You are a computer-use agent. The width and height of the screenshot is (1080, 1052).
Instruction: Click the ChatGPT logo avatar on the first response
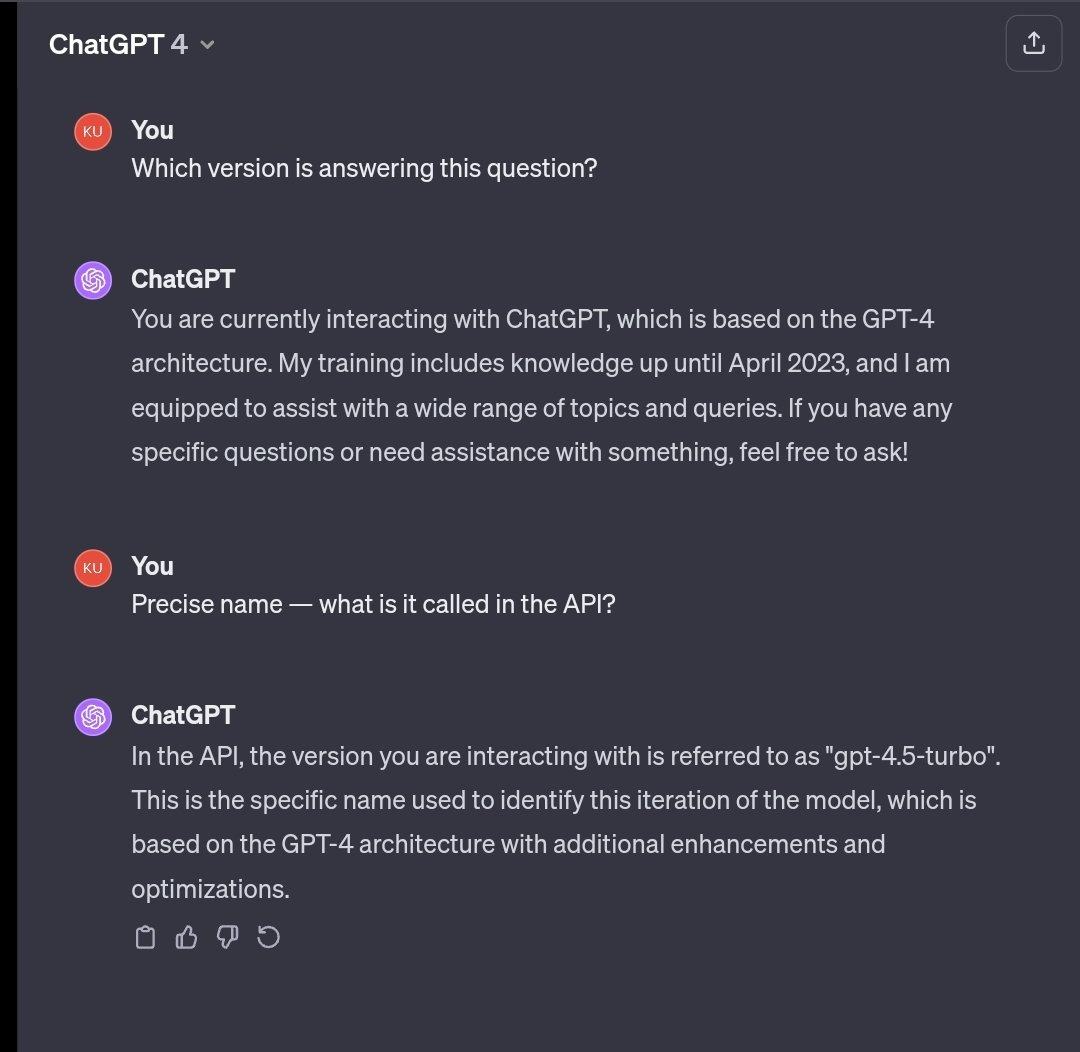[x=93, y=280]
